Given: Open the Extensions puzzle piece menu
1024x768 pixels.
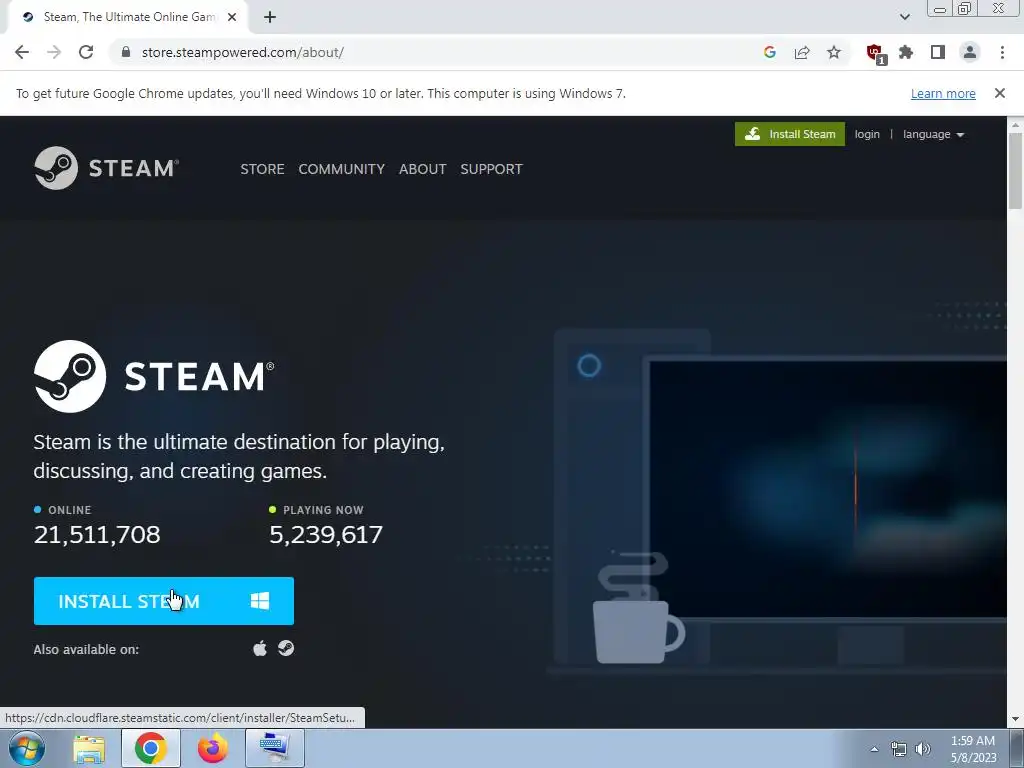Looking at the screenshot, I should pyautogui.click(x=906, y=52).
